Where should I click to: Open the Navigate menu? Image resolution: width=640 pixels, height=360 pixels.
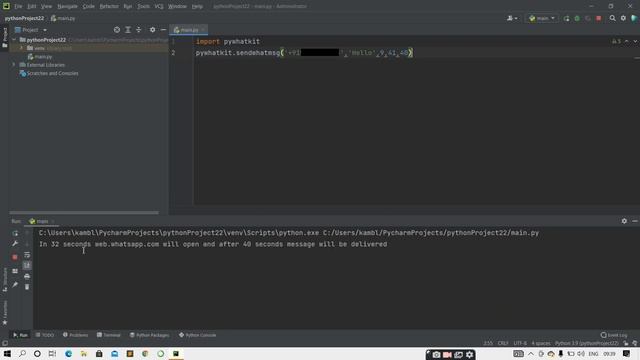click(67, 7)
